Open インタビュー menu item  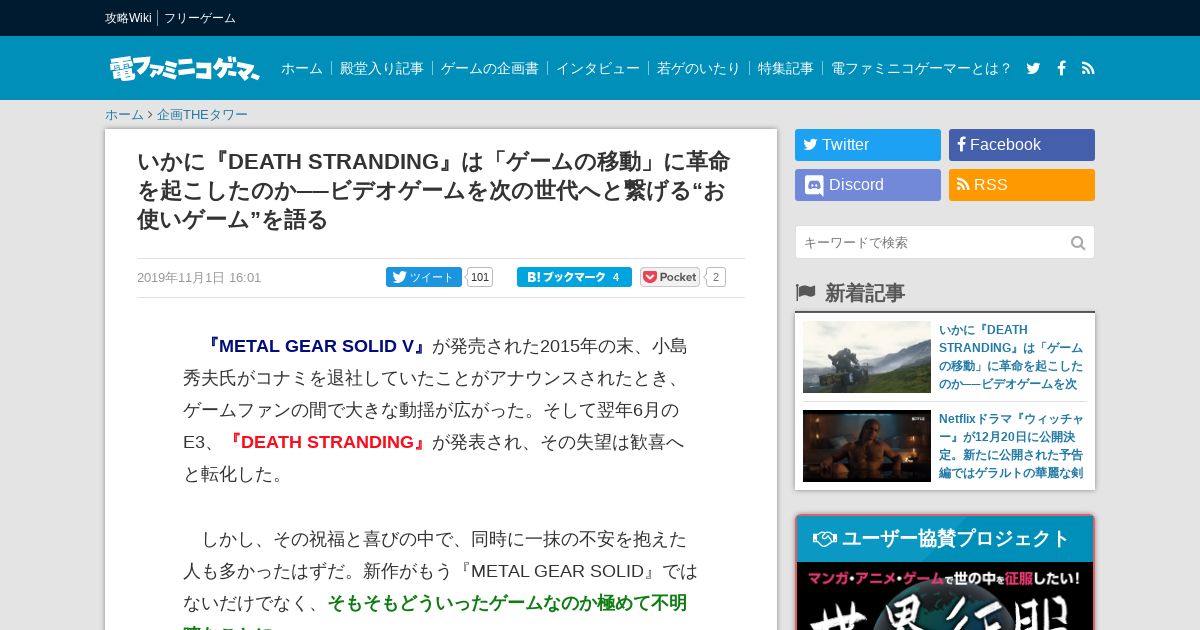(598, 68)
